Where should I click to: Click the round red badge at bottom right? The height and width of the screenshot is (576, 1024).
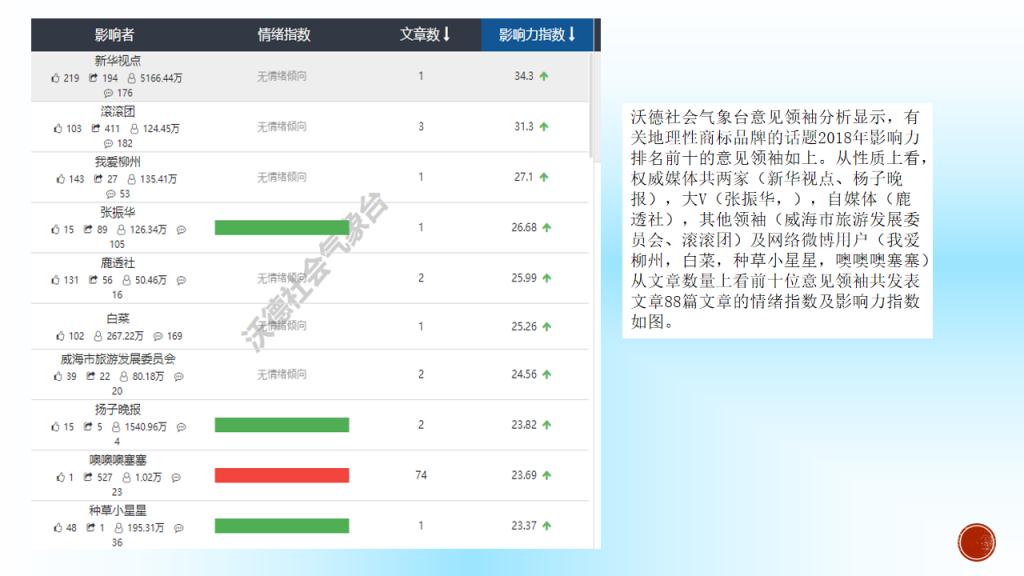tap(976, 542)
